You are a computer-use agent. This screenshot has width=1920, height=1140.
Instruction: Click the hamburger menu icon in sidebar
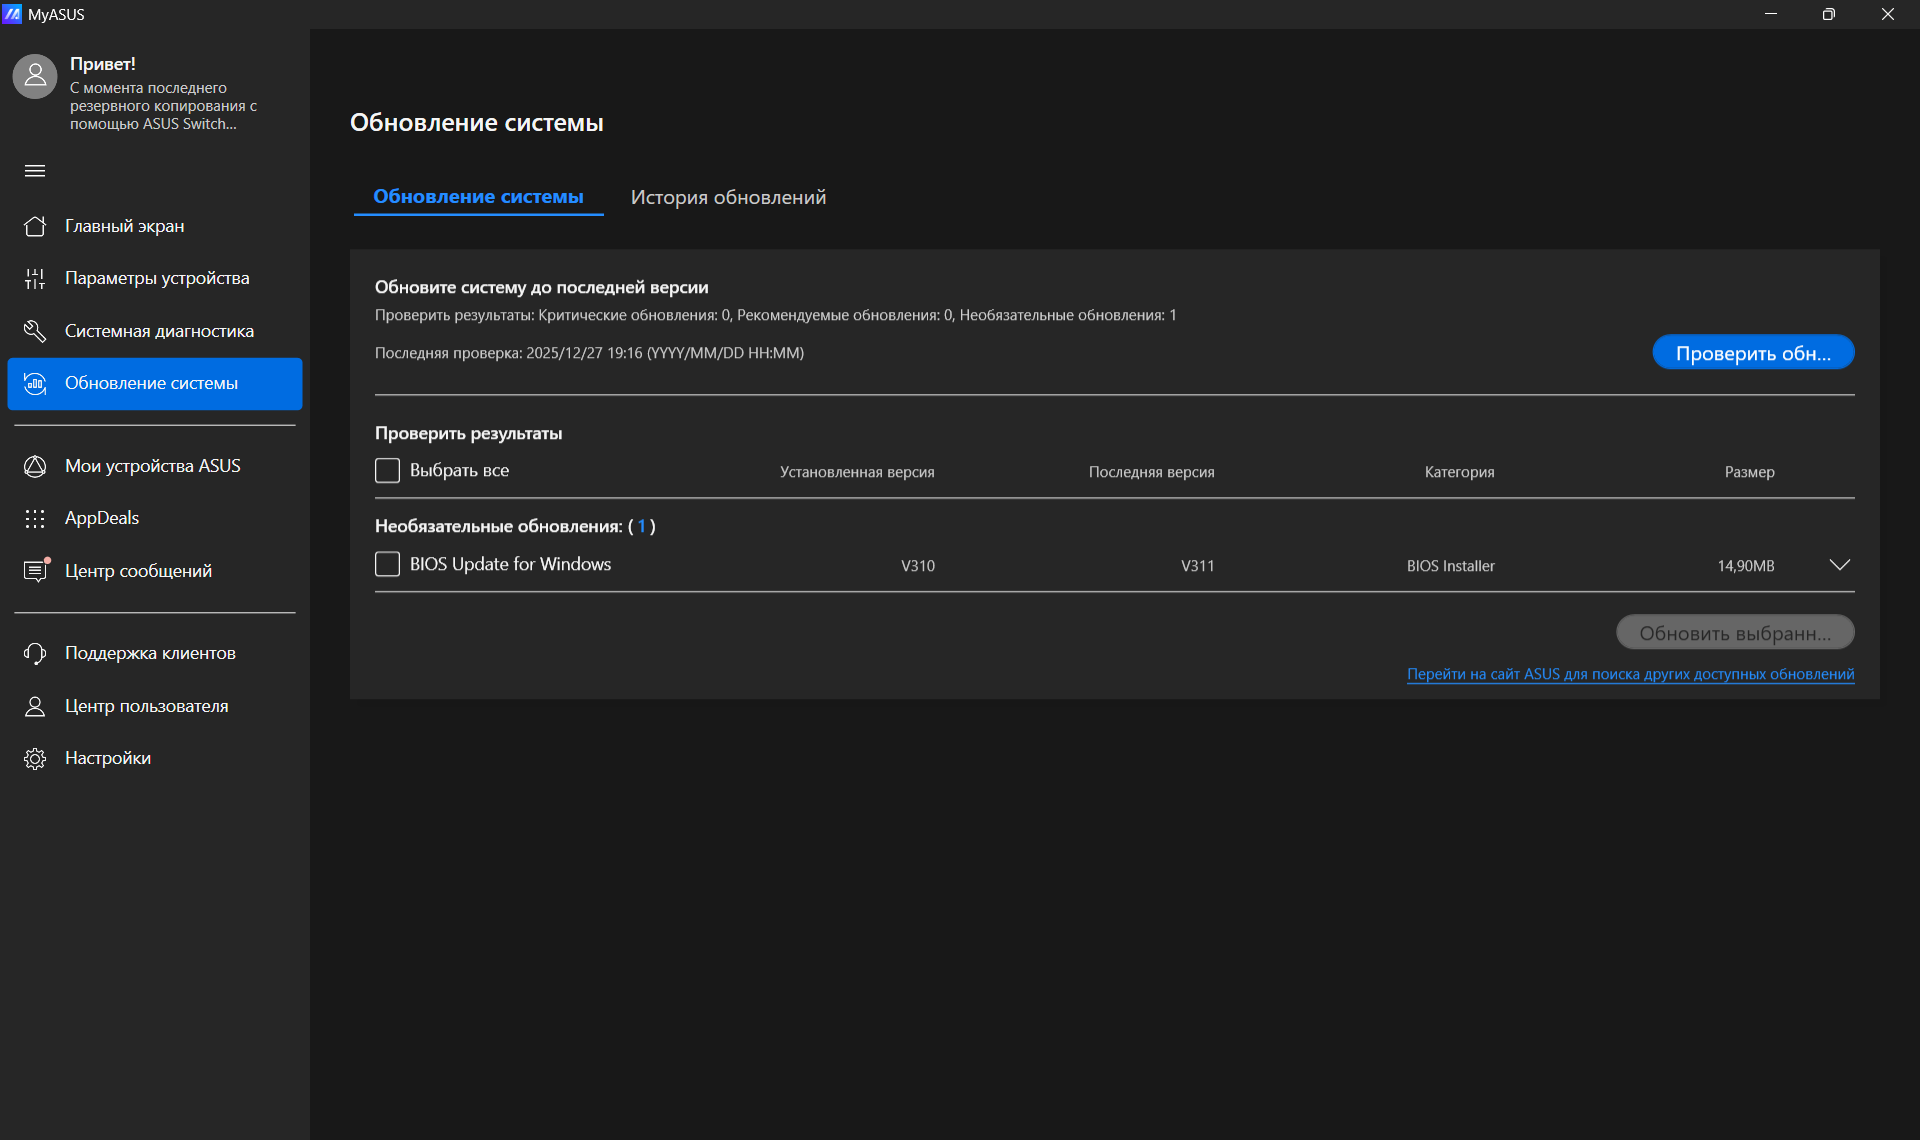(35, 171)
